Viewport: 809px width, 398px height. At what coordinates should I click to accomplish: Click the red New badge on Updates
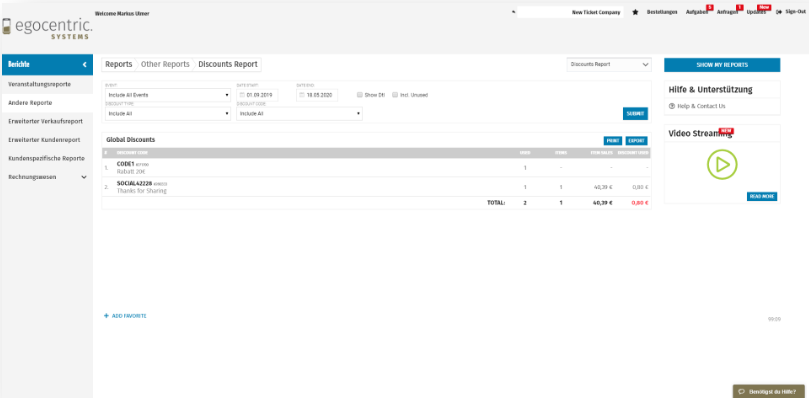pyautogui.click(x=764, y=7)
